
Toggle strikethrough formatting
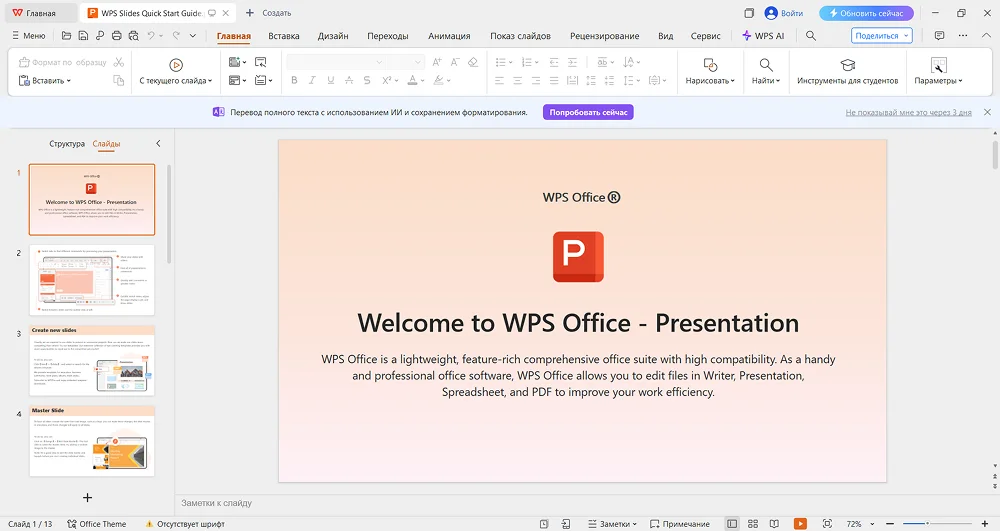(x=349, y=80)
